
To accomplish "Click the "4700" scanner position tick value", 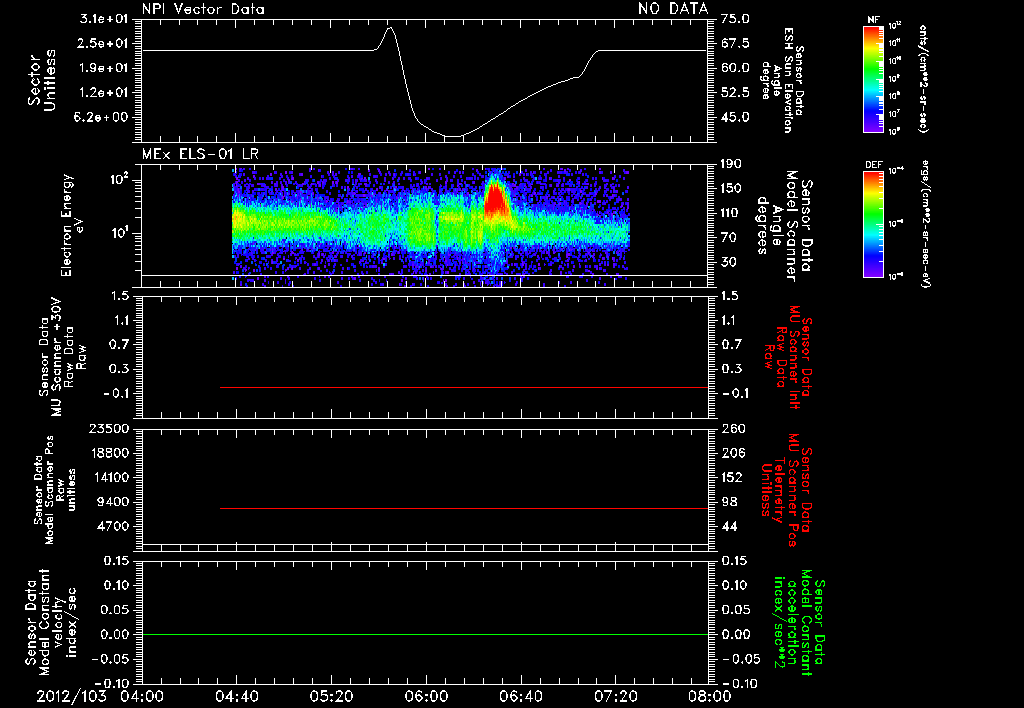I will [112, 526].
